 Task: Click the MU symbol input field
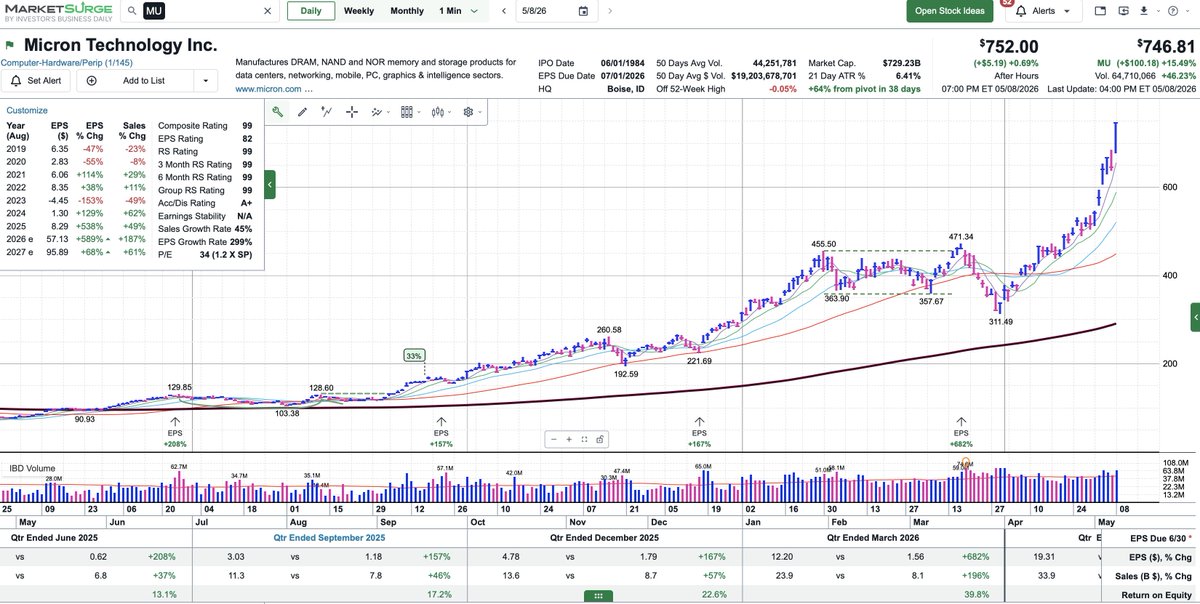point(200,11)
